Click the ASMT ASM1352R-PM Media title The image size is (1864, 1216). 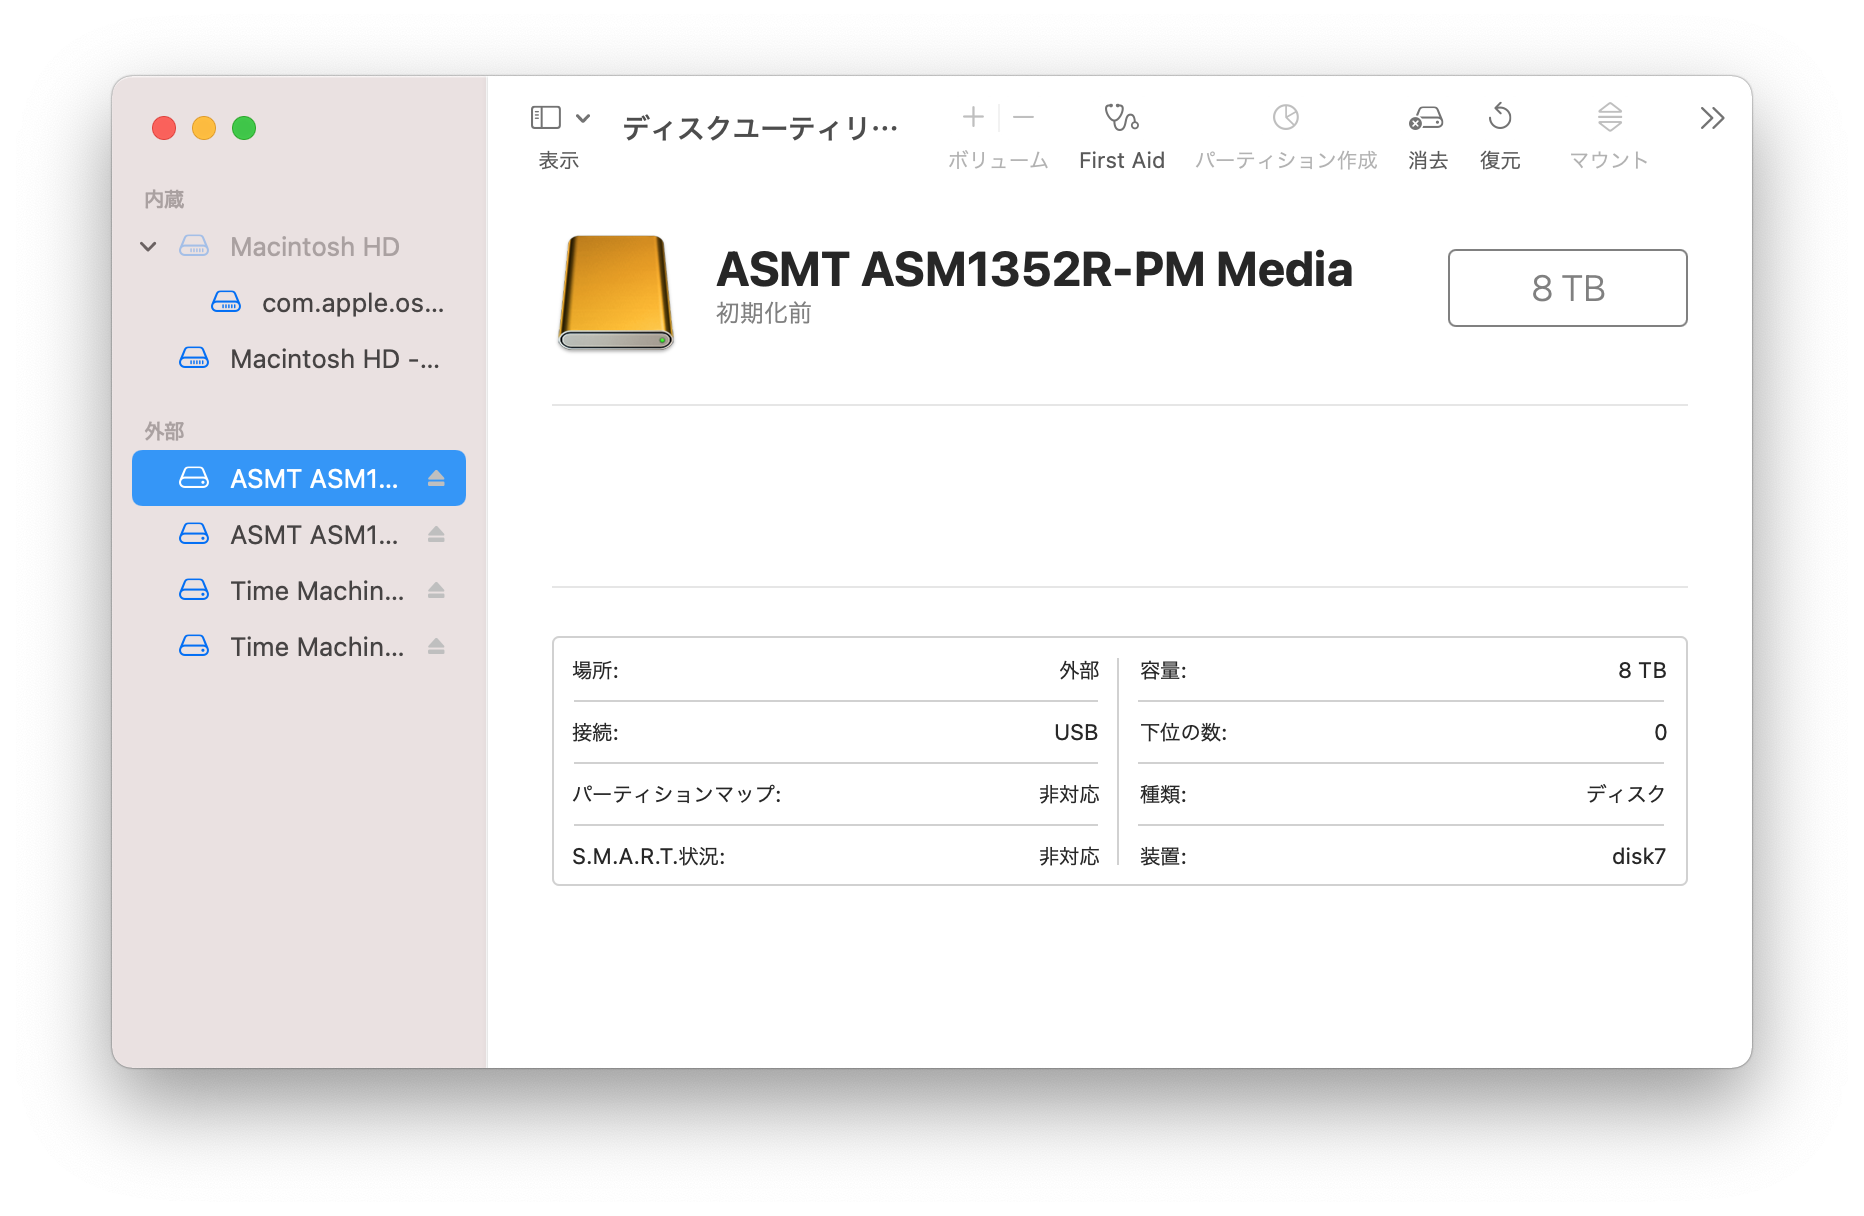(1034, 269)
